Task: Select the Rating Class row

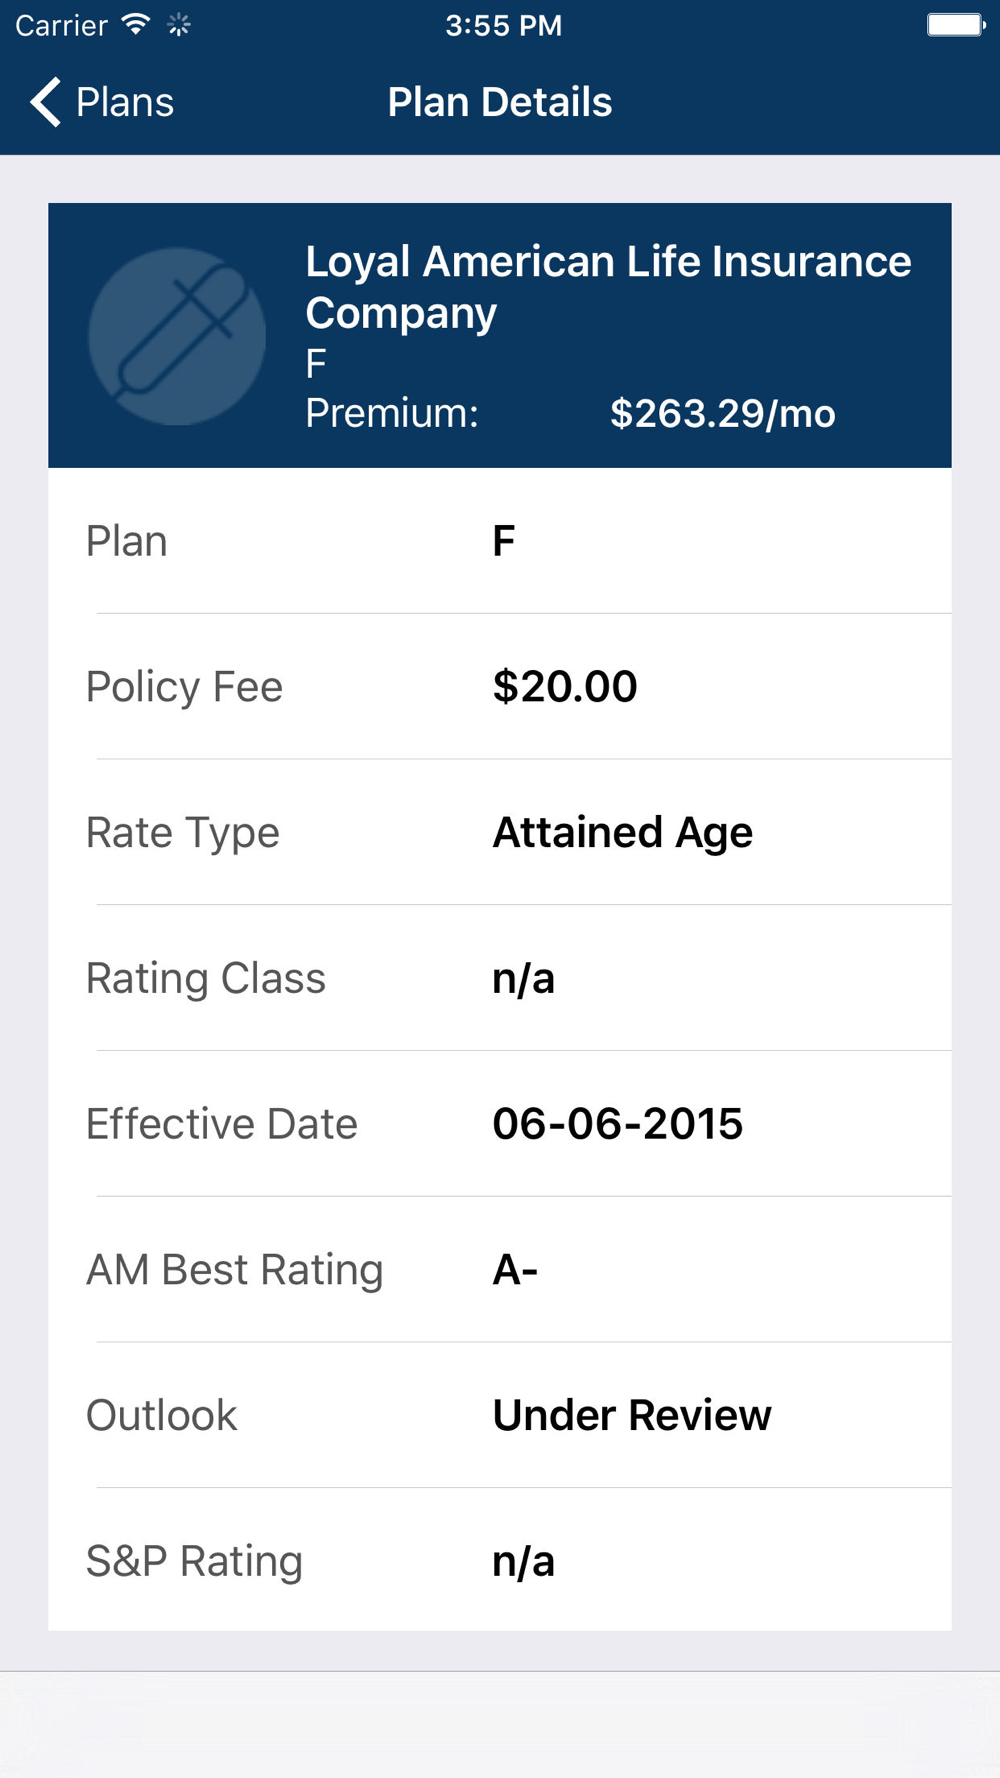Action: (500, 978)
